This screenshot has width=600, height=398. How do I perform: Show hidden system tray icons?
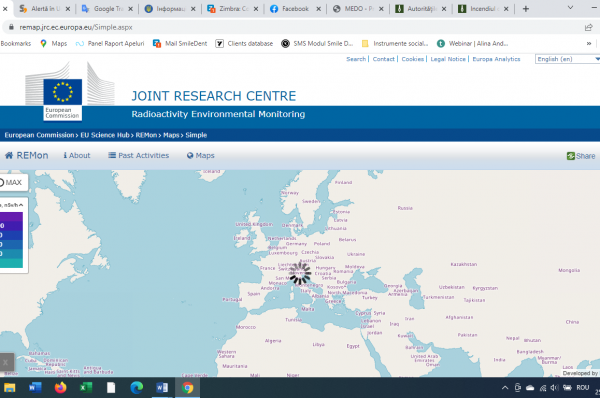click(505, 388)
